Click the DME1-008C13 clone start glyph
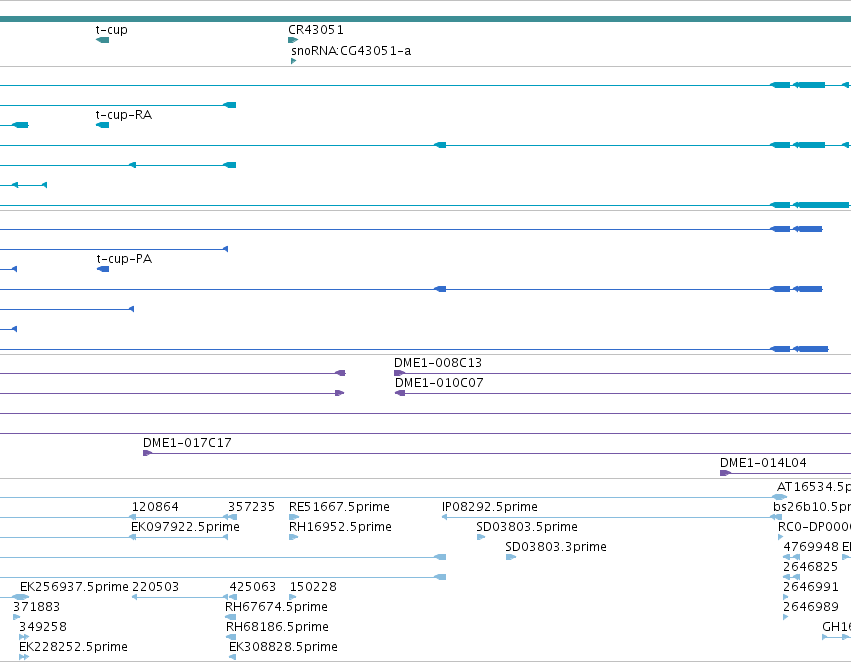Image resolution: width=851 pixels, height=662 pixels. (x=399, y=373)
